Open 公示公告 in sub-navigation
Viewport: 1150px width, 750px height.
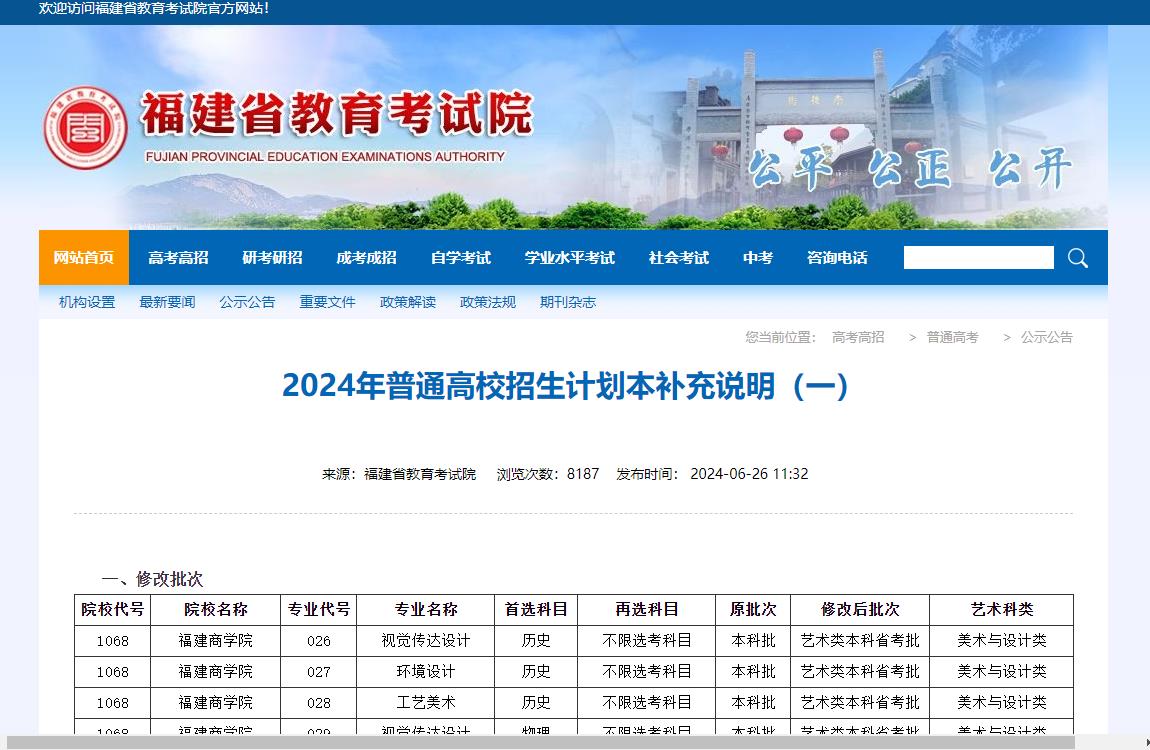(247, 302)
